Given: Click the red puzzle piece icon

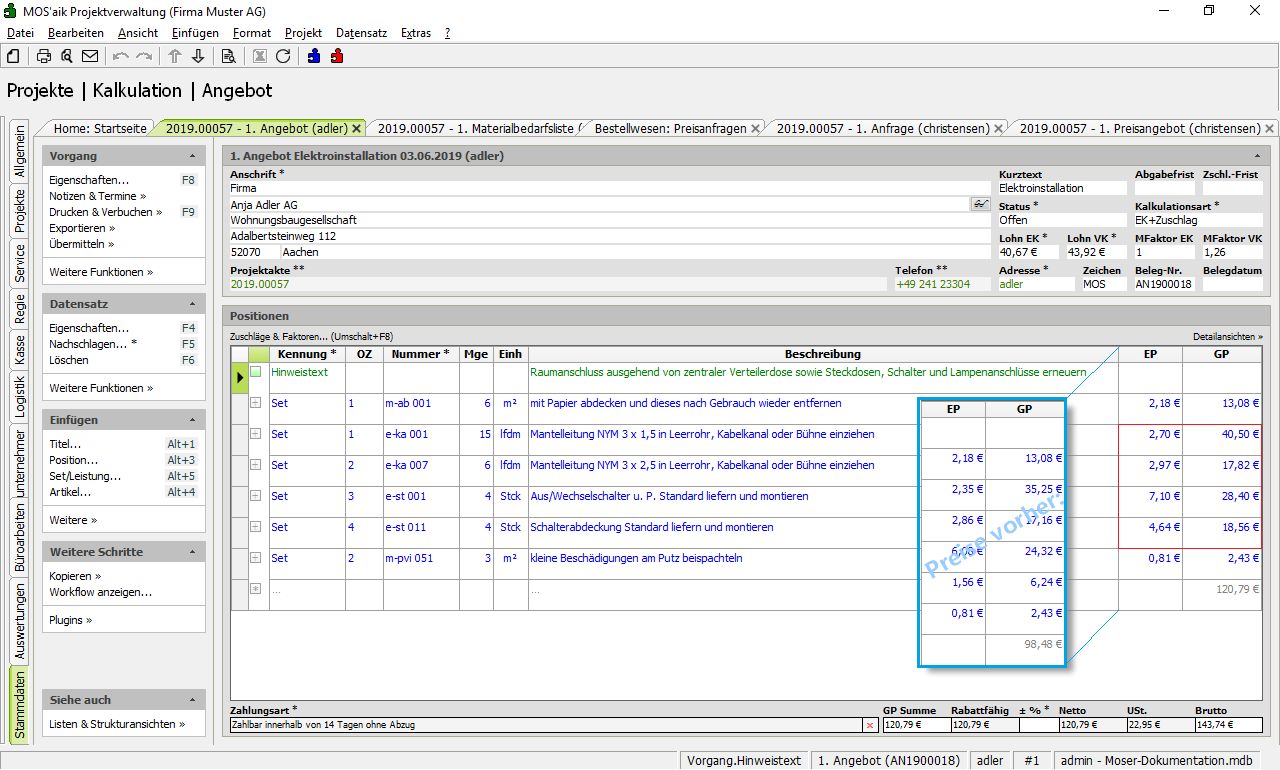Looking at the screenshot, I should coord(337,56).
